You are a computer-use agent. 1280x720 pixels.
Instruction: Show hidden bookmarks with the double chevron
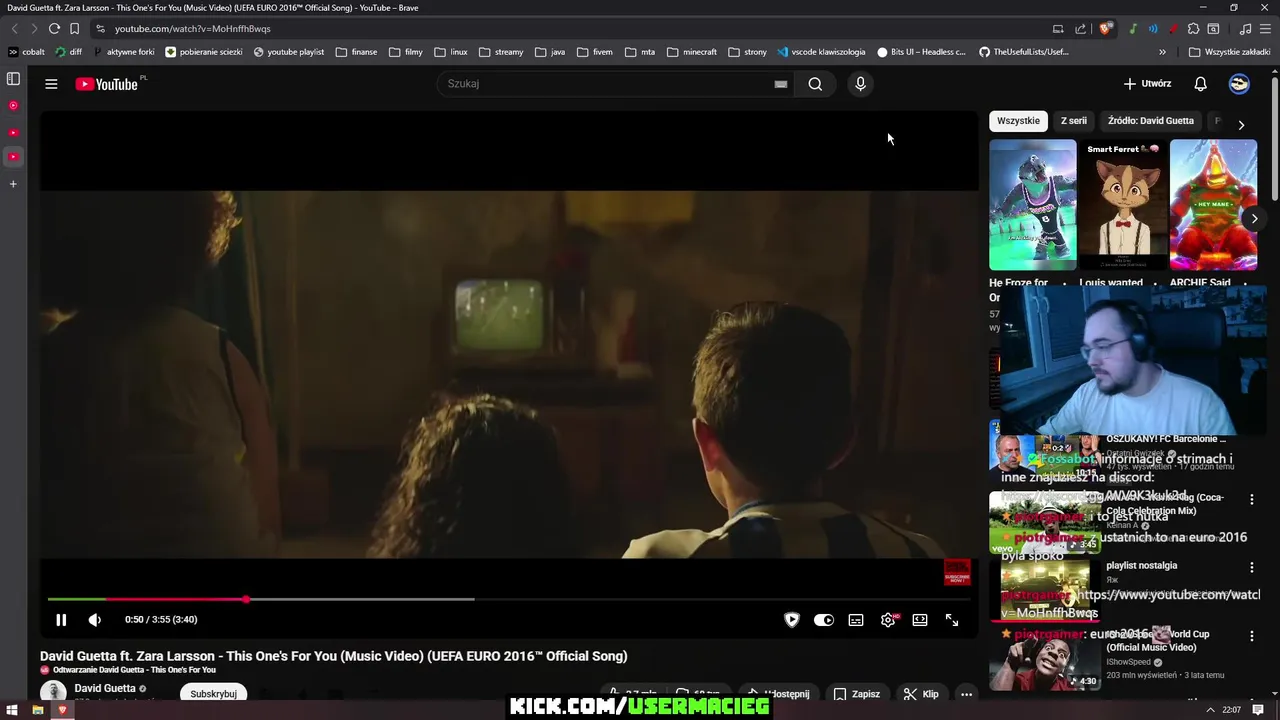click(1162, 52)
